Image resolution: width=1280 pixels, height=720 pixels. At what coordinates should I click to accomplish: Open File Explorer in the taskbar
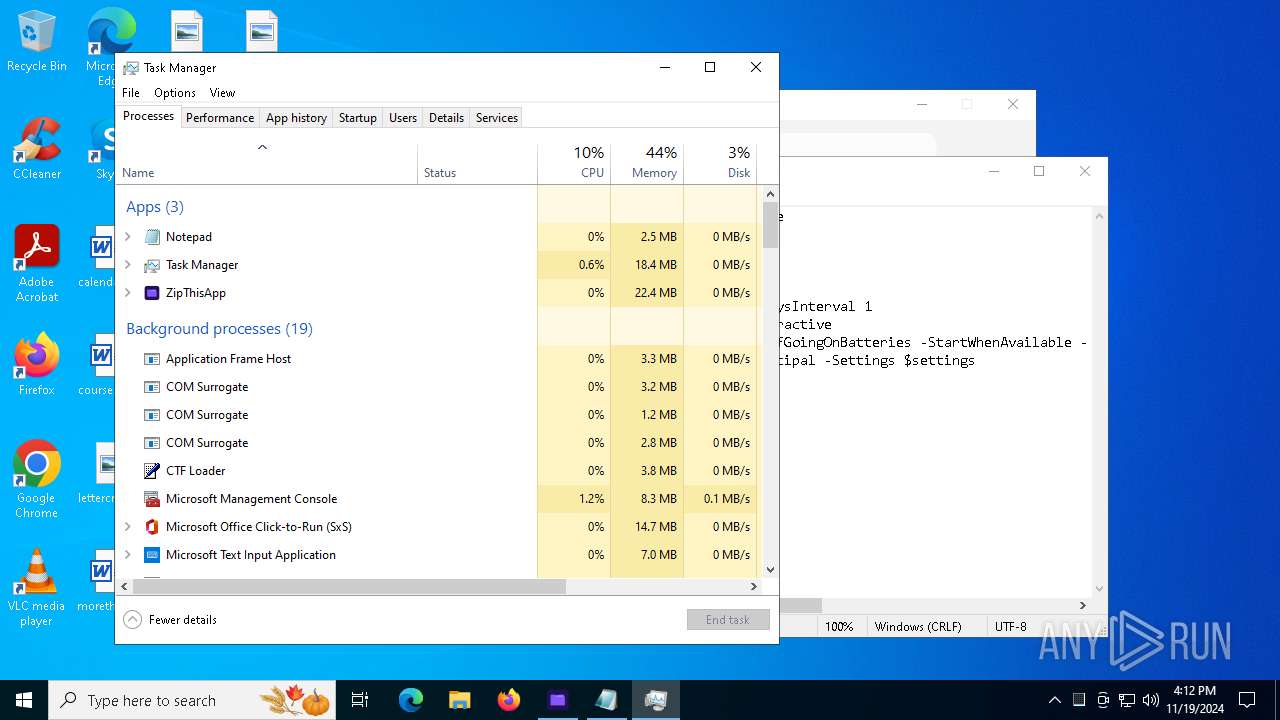click(460, 700)
